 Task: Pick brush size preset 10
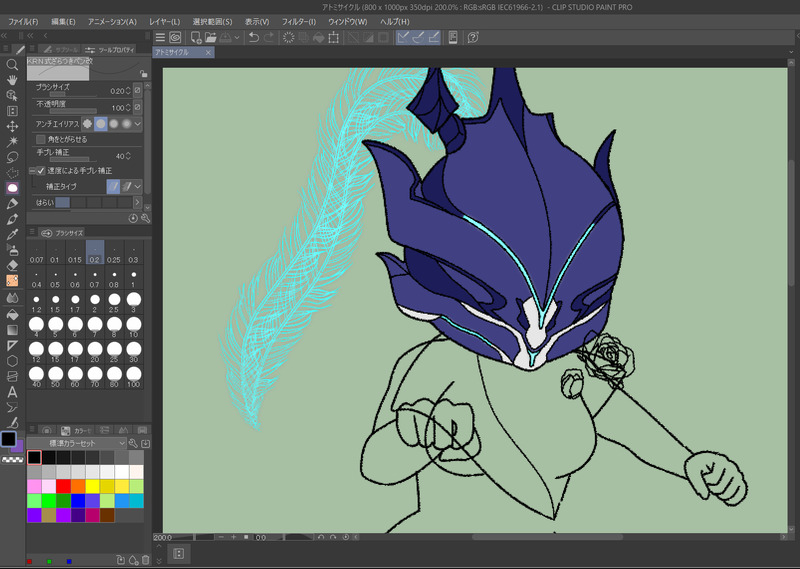click(x=134, y=327)
